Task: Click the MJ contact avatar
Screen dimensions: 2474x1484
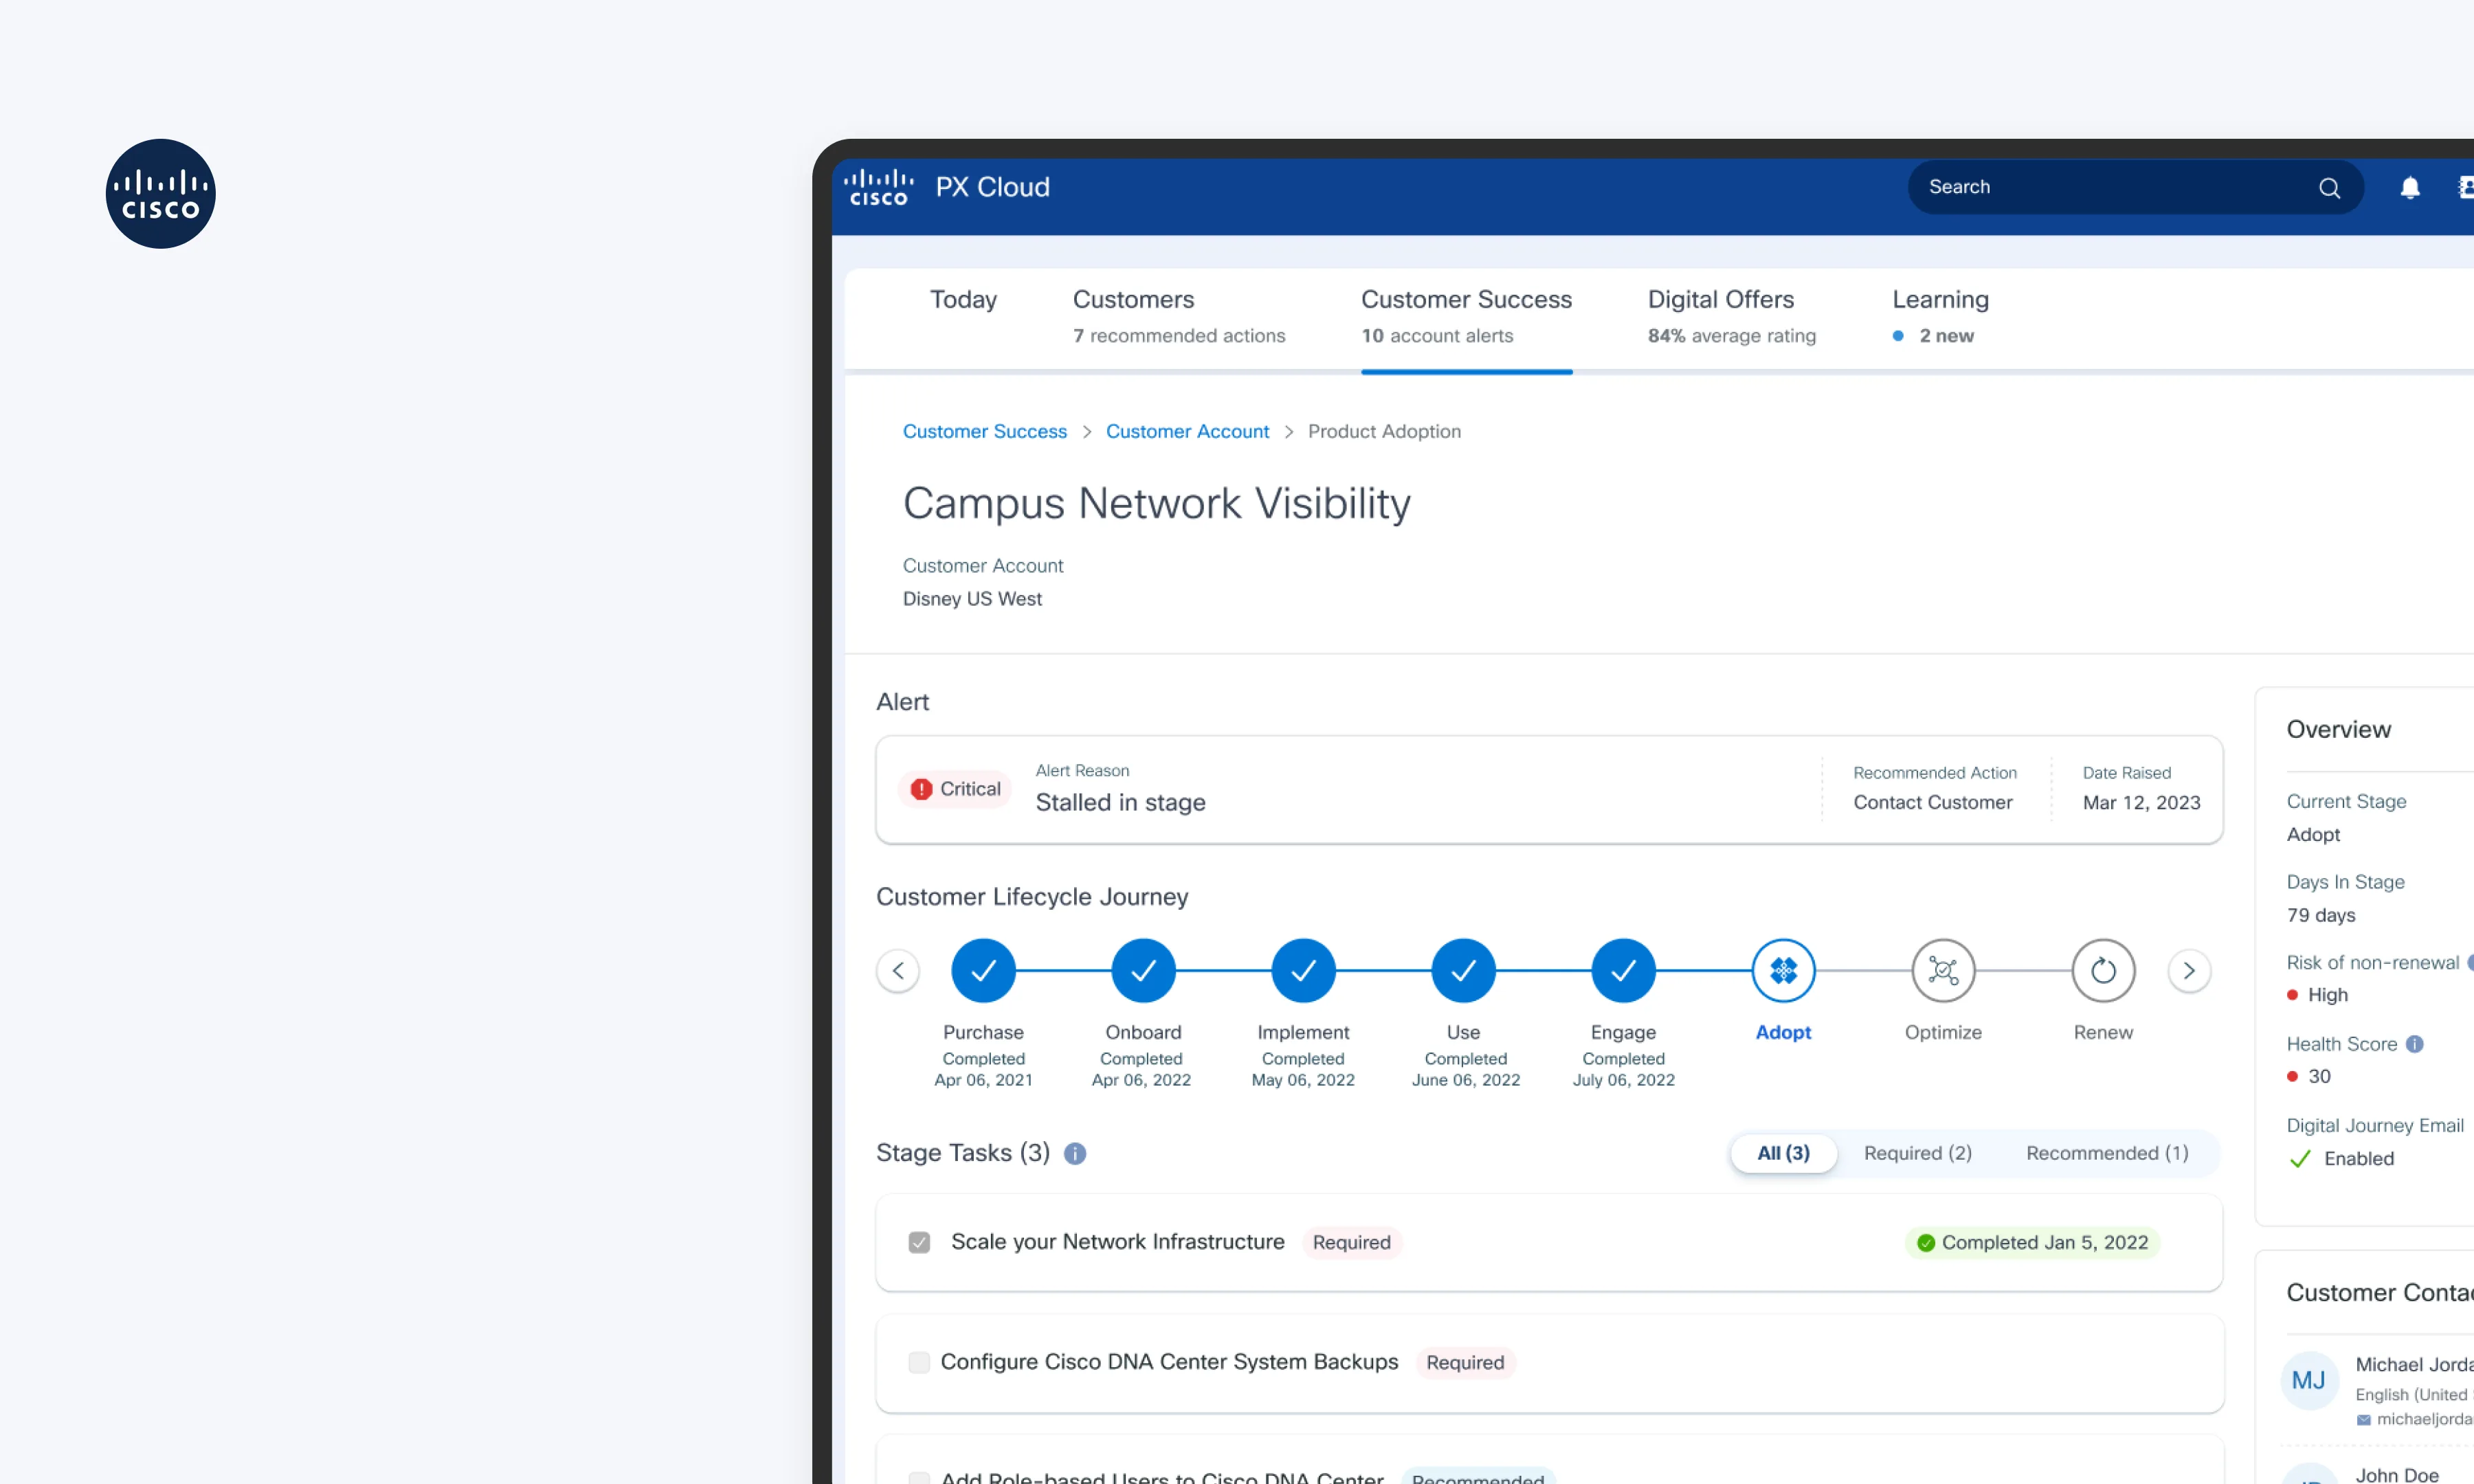Action: pos(2308,1381)
